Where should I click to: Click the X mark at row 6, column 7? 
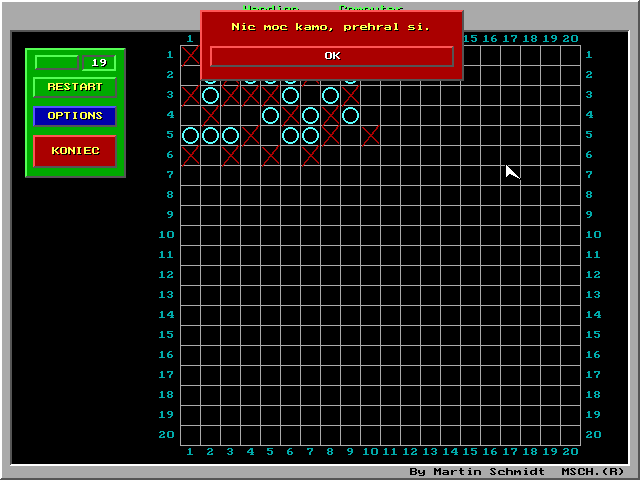[310, 156]
